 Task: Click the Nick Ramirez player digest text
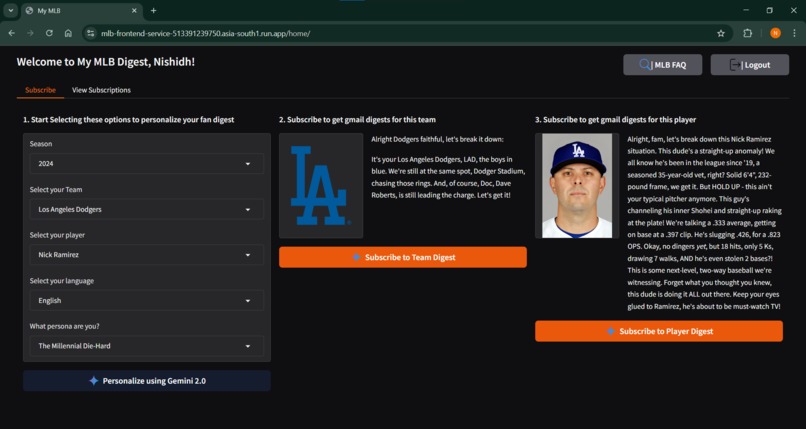tap(704, 222)
